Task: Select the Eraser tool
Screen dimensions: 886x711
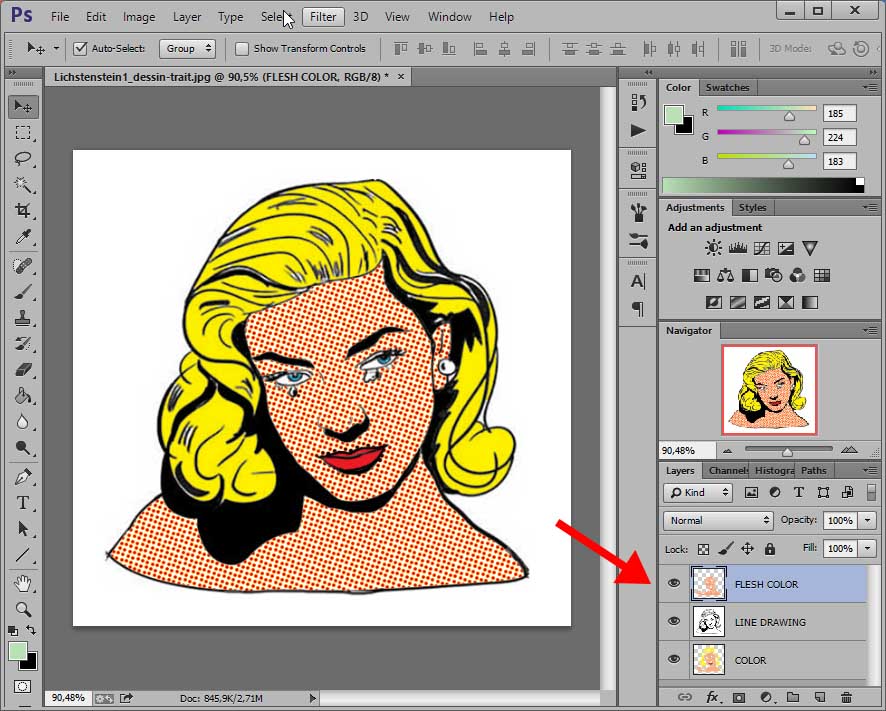Action: click(23, 370)
